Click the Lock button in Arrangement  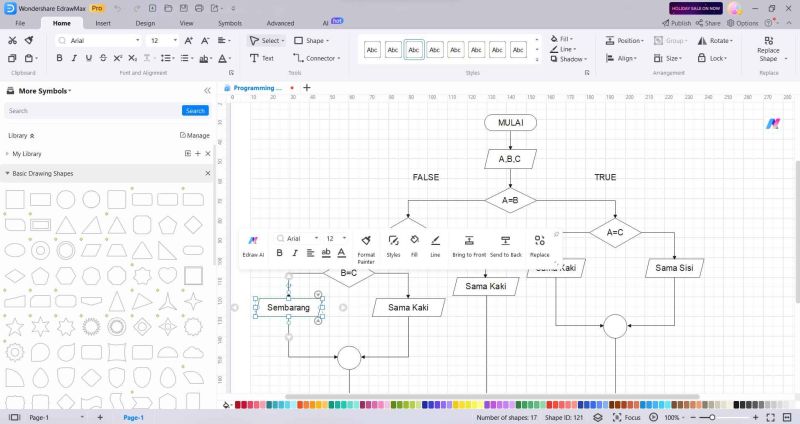click(712, 58)
